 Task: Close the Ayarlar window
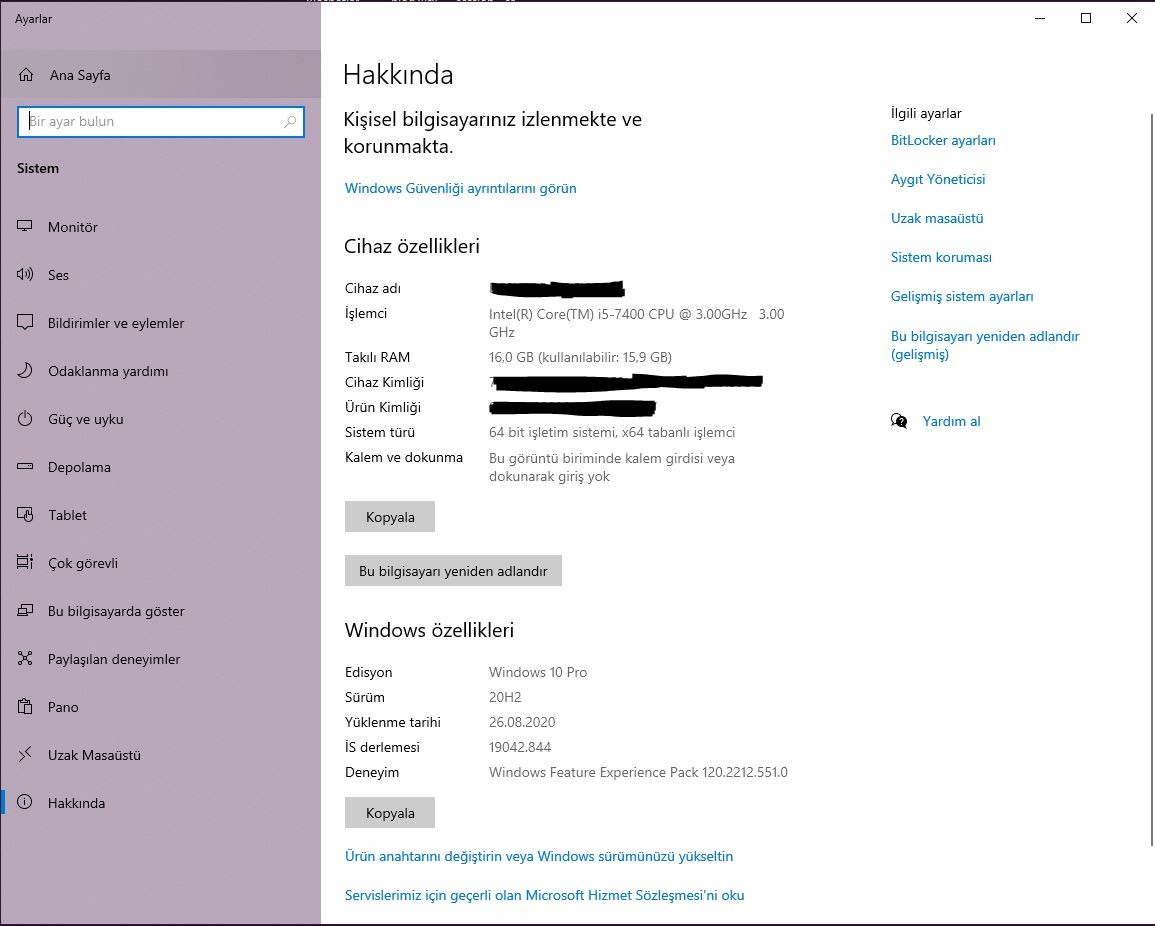pos(1132,18)
